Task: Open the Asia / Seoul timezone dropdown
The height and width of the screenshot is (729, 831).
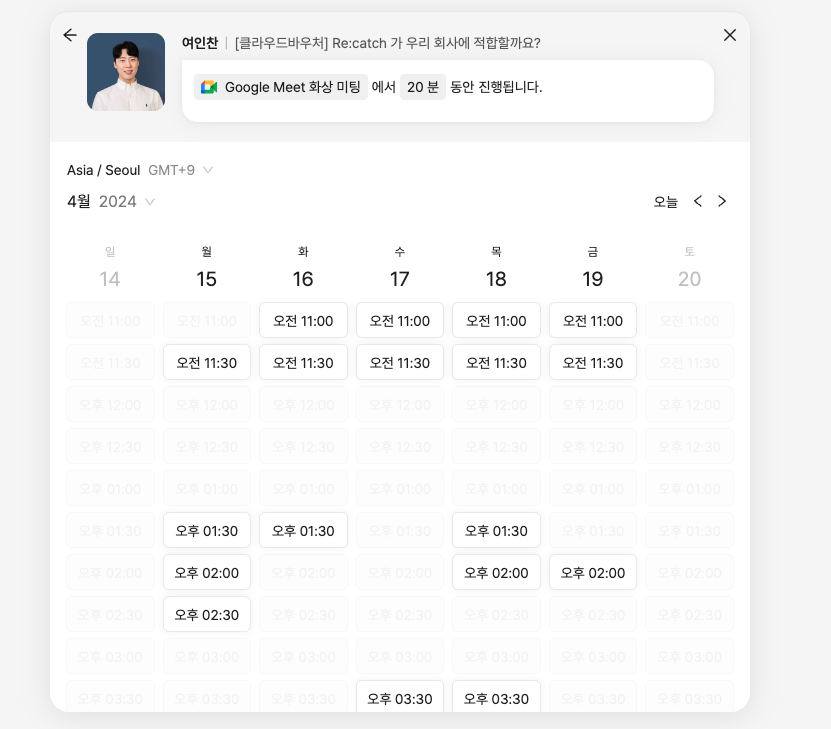Action: 103,170
